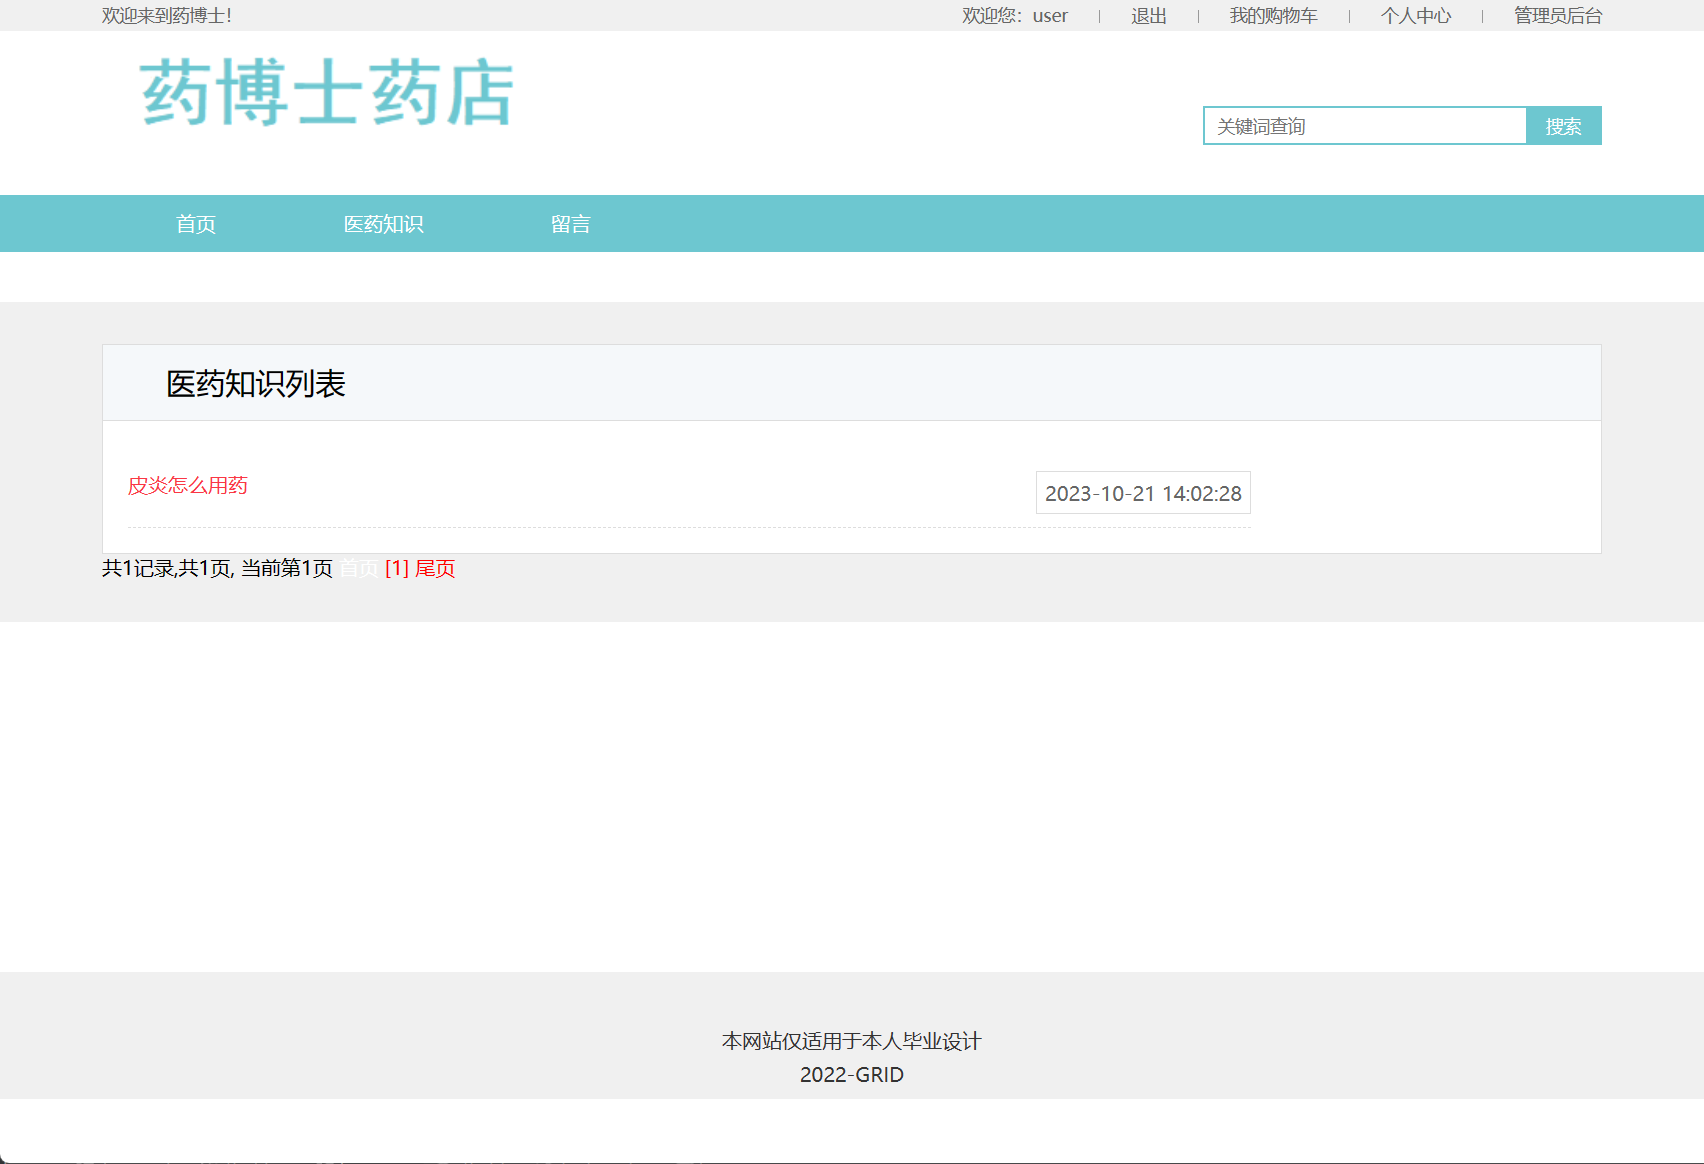Open the article 皮炎怎么用药
The width and height of the screenshot is (1704, 1164).
pos(188,485)
